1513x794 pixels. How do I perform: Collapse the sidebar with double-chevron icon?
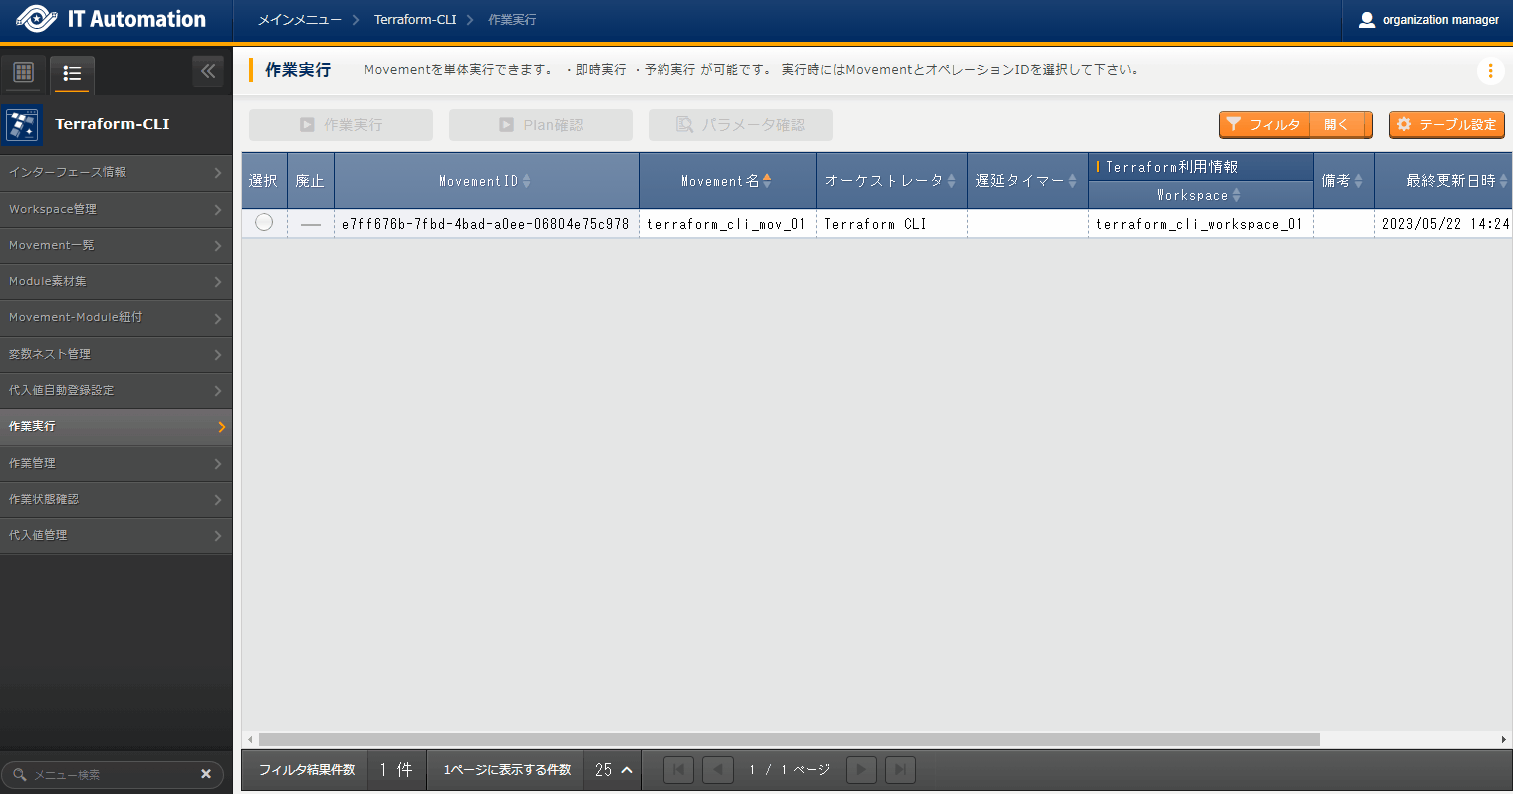(x=208, y=71)
